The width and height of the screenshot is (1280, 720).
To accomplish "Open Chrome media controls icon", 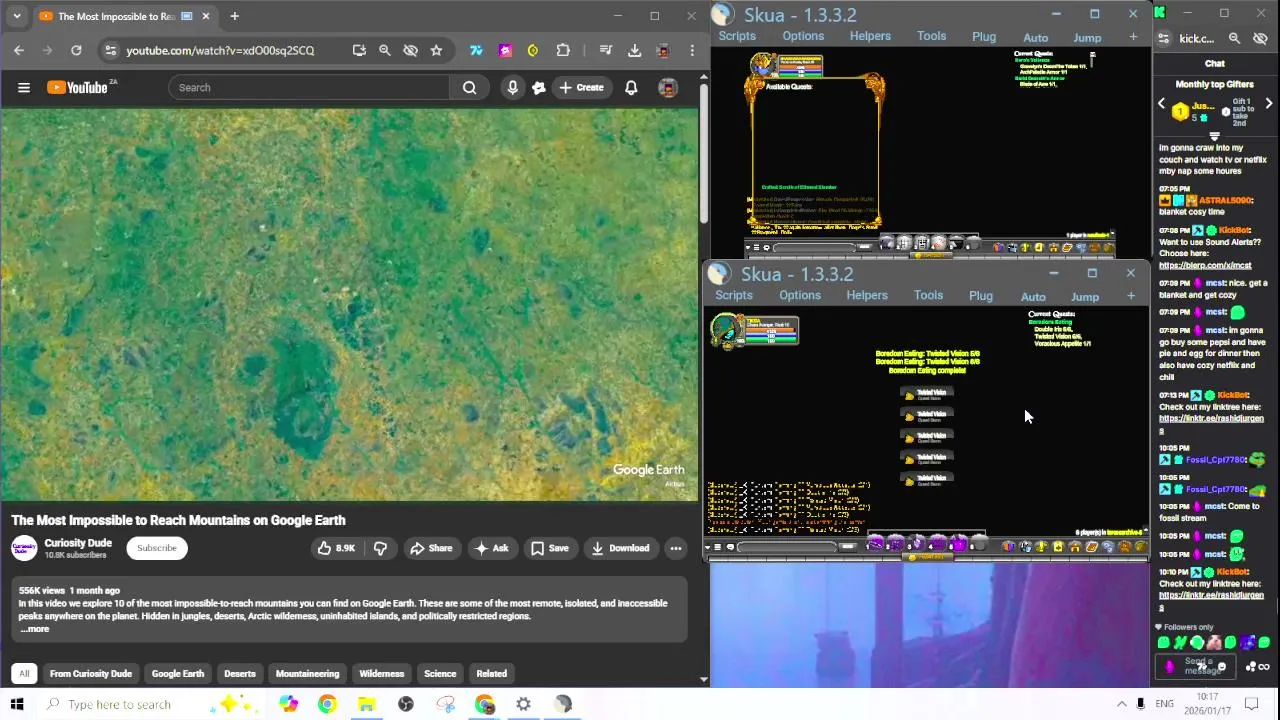I will (605, 50).
